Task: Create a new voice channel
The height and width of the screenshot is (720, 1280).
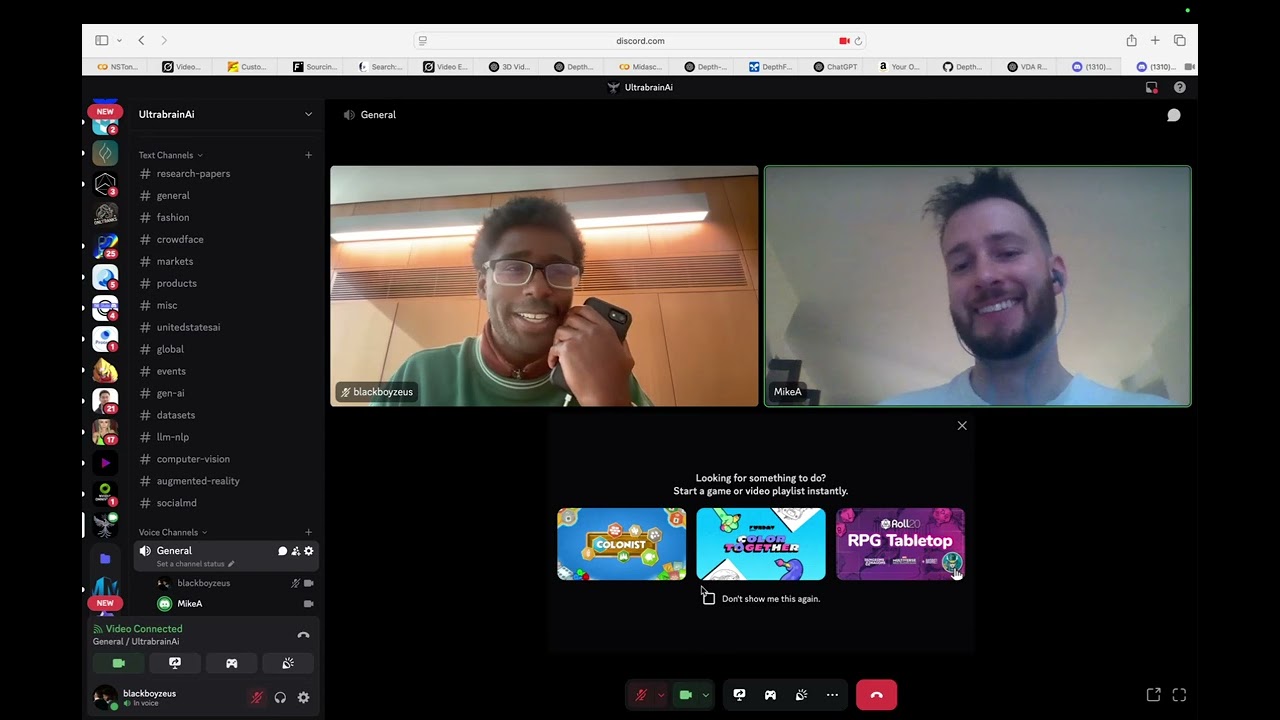Action: (308, 532)
